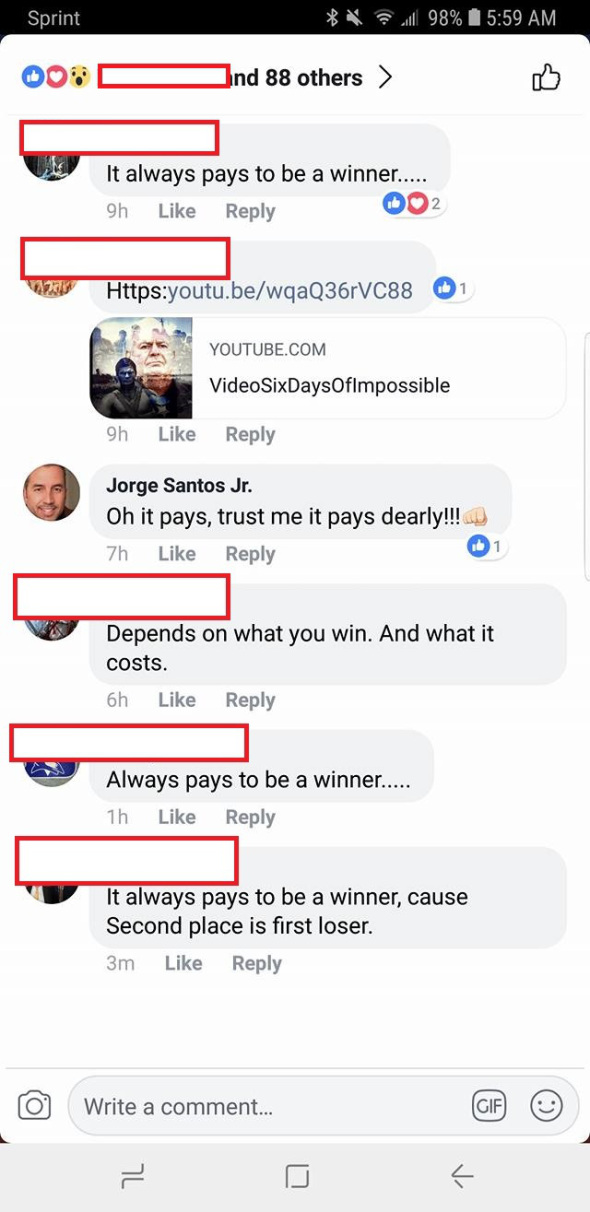The width and height of the screenshot is (590, 1212).
Task: Open Jorge Santos Jr. profile picture
Action: [x=51, y=492]
